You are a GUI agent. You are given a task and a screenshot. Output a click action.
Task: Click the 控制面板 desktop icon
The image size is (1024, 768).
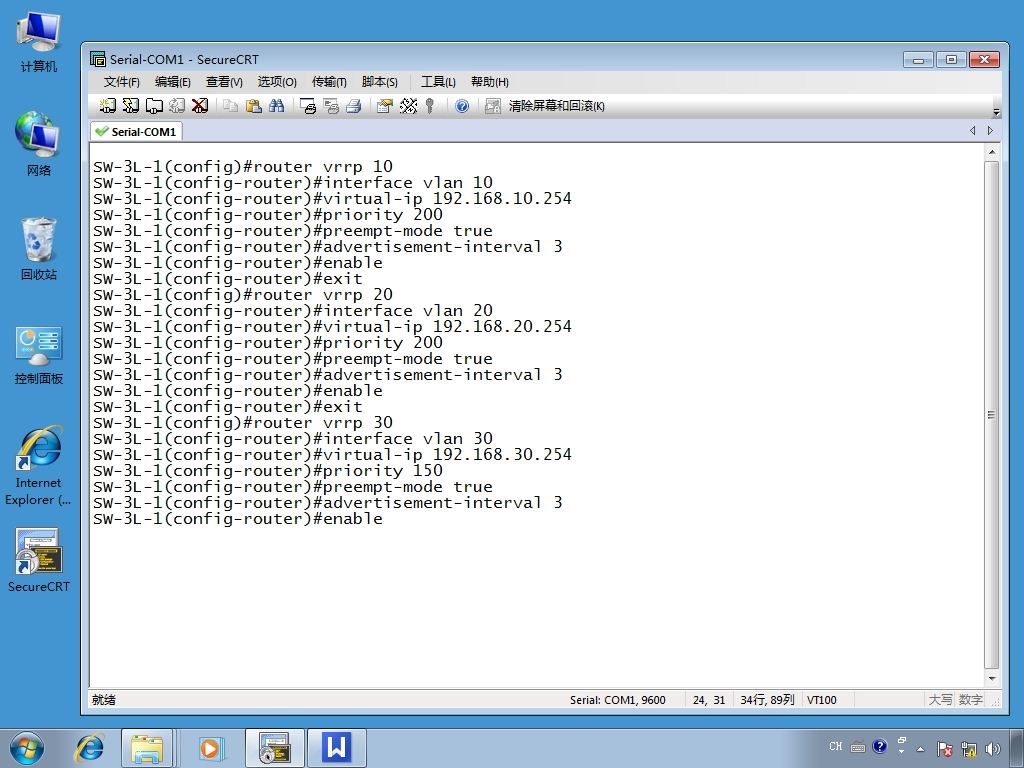[x=39, y=355]
